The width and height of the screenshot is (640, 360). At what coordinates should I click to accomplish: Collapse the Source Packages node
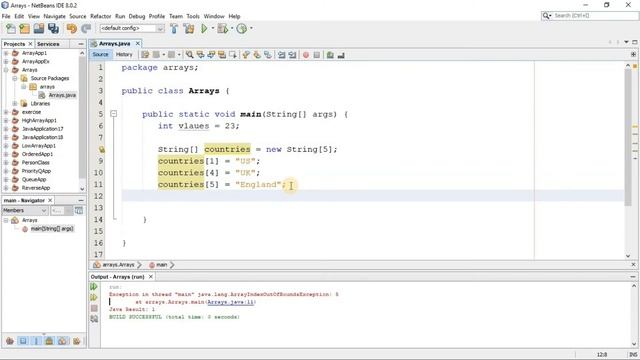pyautogui.click(x=15, y=78)
